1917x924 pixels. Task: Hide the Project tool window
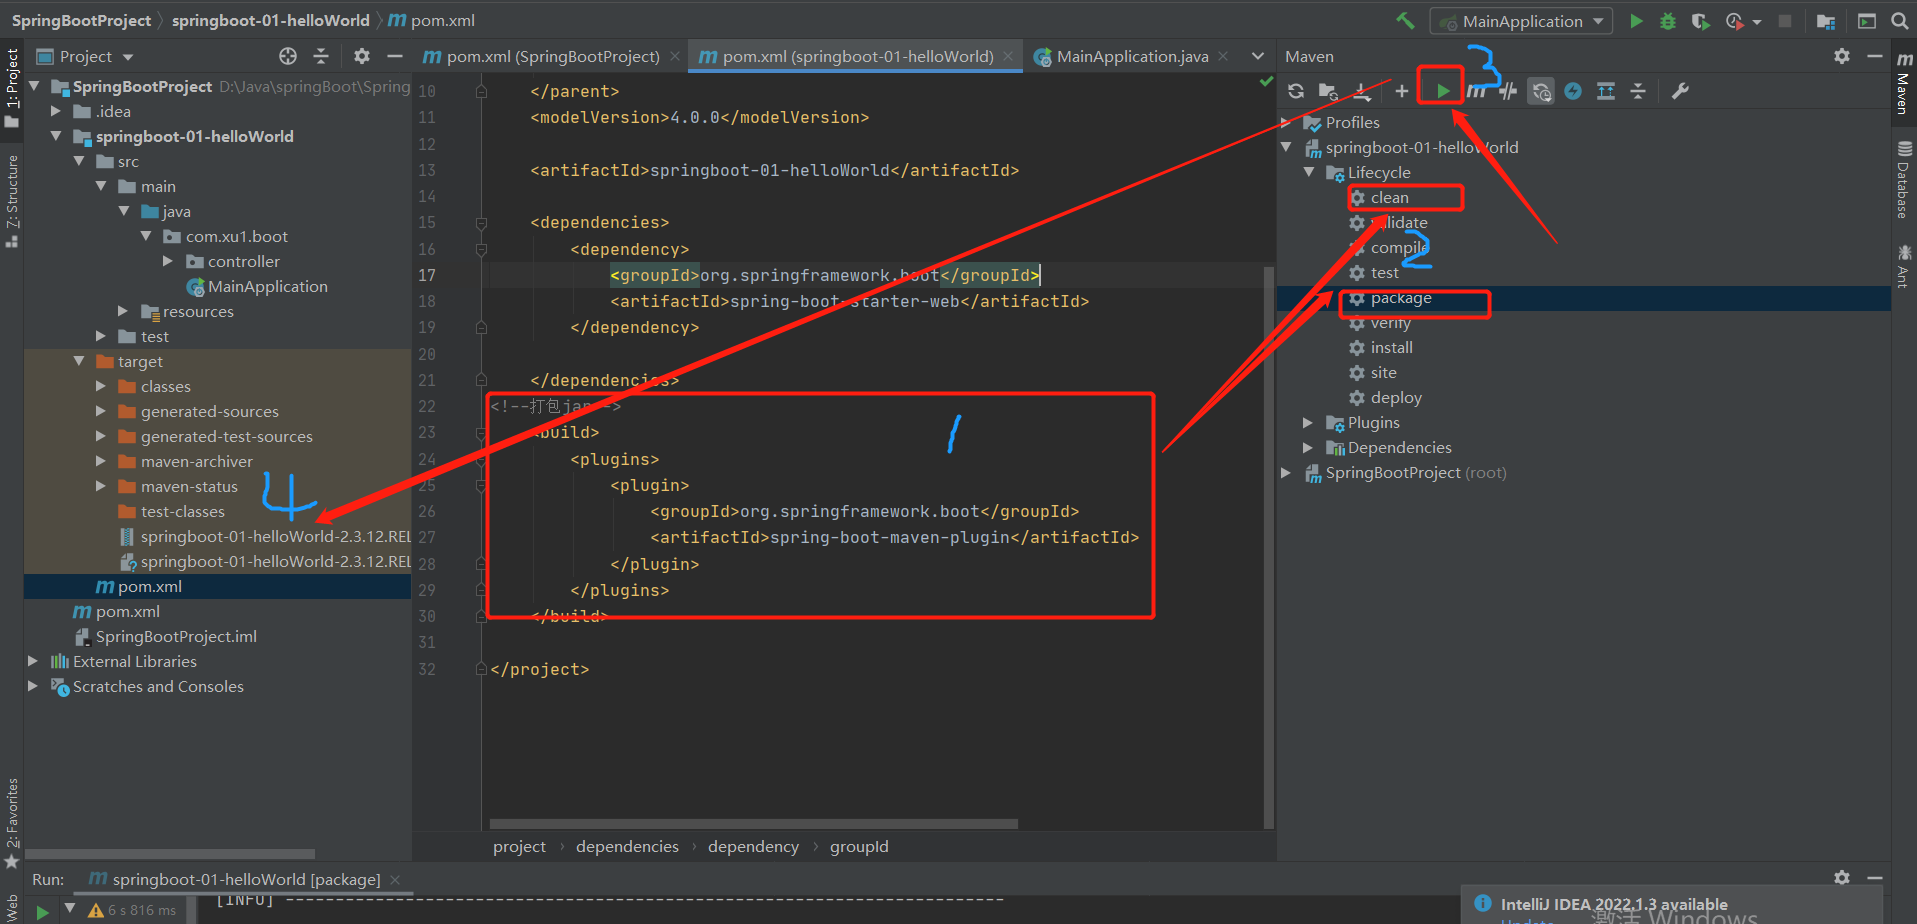point(395,56)
